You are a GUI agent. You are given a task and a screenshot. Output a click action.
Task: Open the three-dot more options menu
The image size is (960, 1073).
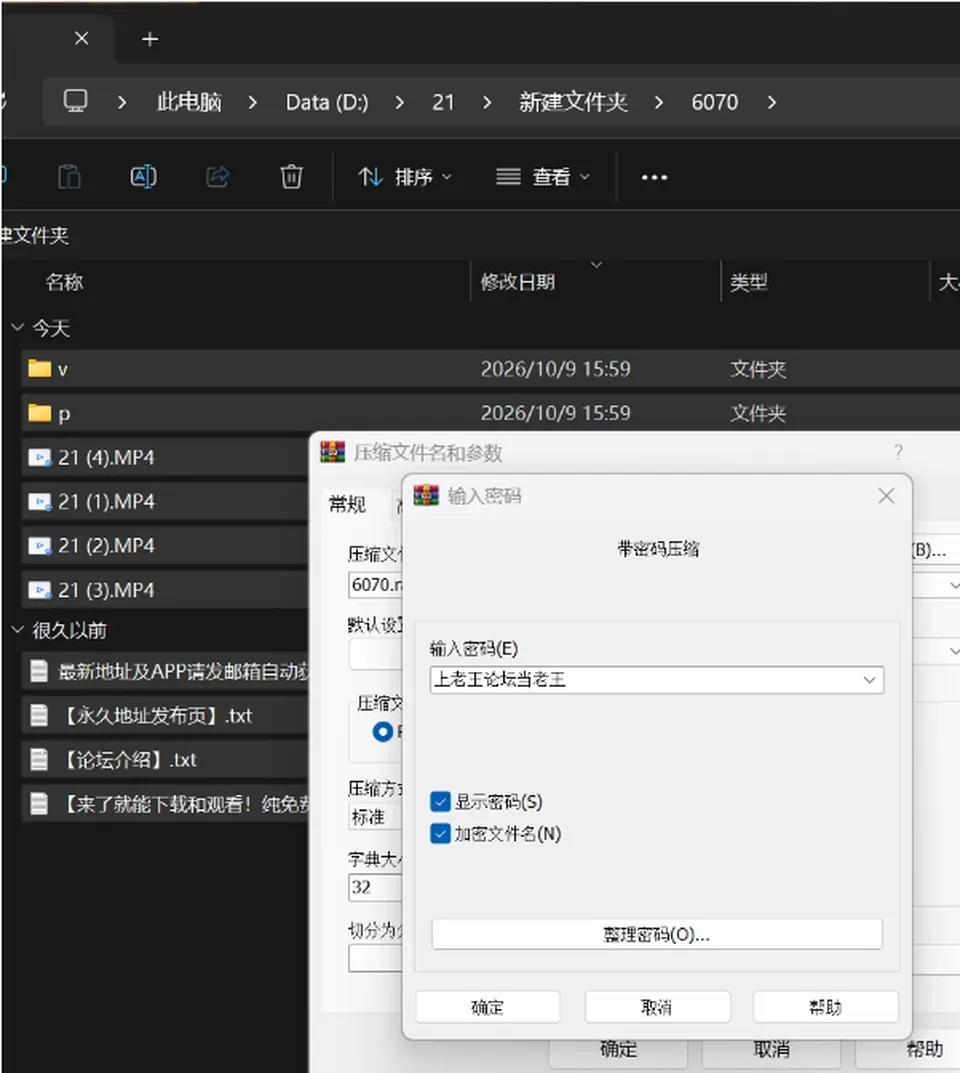[654, 177]
